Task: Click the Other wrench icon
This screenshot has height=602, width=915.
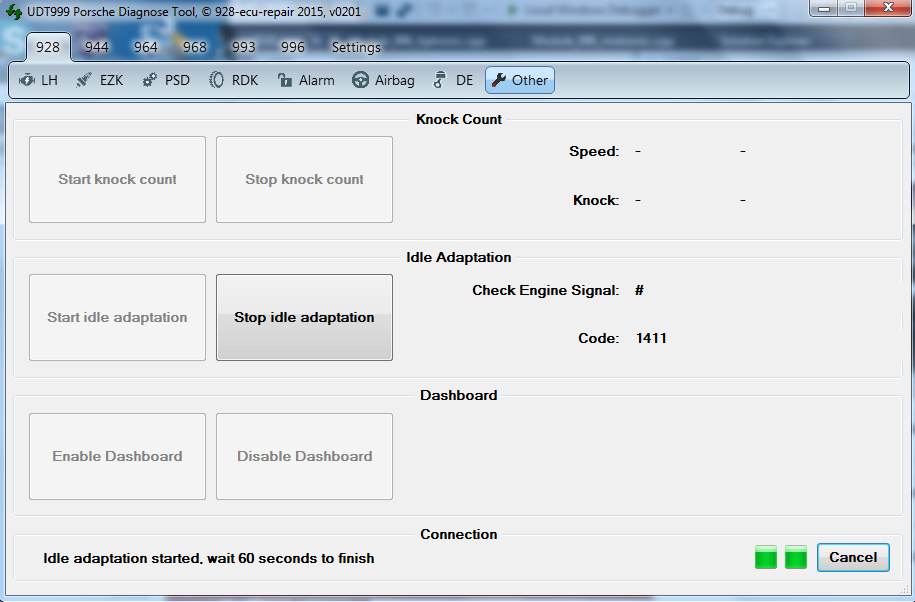Action: 498,80
